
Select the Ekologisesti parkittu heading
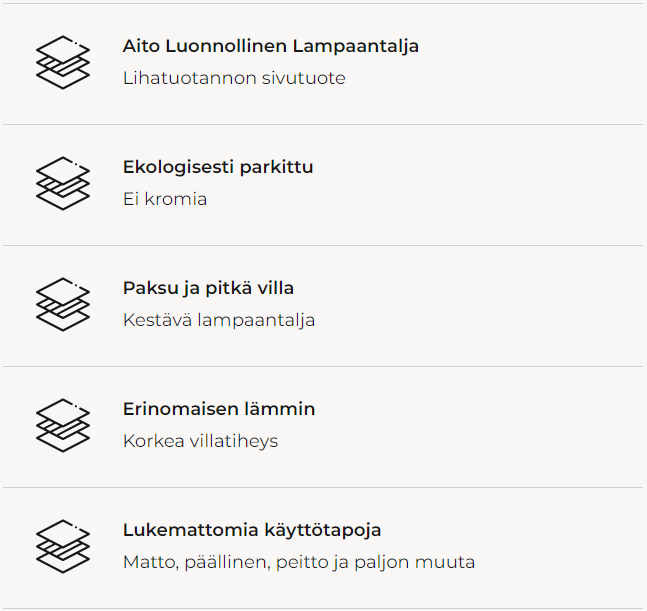coord(217,167)
